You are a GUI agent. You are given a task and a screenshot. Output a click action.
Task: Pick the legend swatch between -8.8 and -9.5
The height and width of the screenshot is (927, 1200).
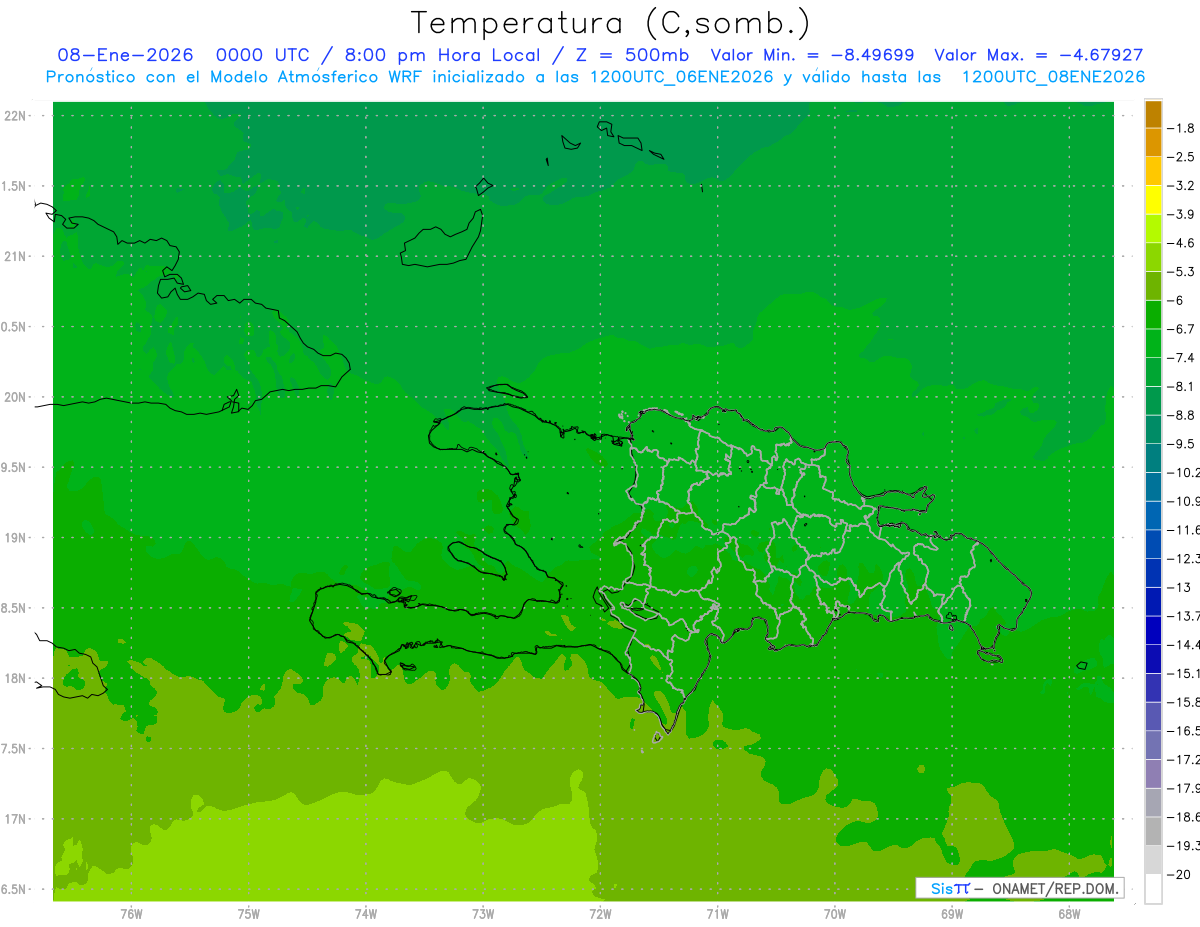[x=1153, y=429]
